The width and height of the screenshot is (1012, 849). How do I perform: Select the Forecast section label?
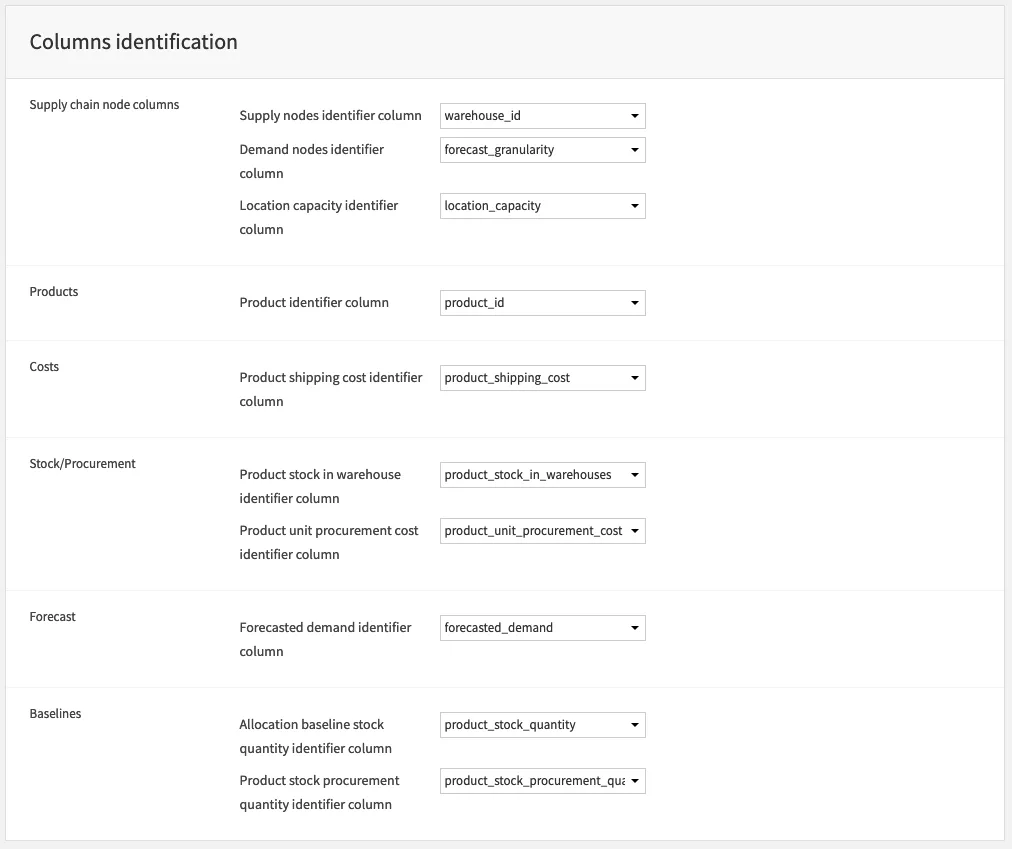point(52,617)
